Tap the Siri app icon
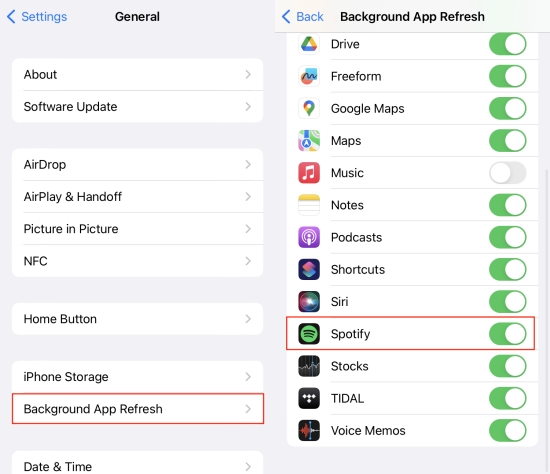This screenshot has height=474, width=550. (x=309, y=302)
